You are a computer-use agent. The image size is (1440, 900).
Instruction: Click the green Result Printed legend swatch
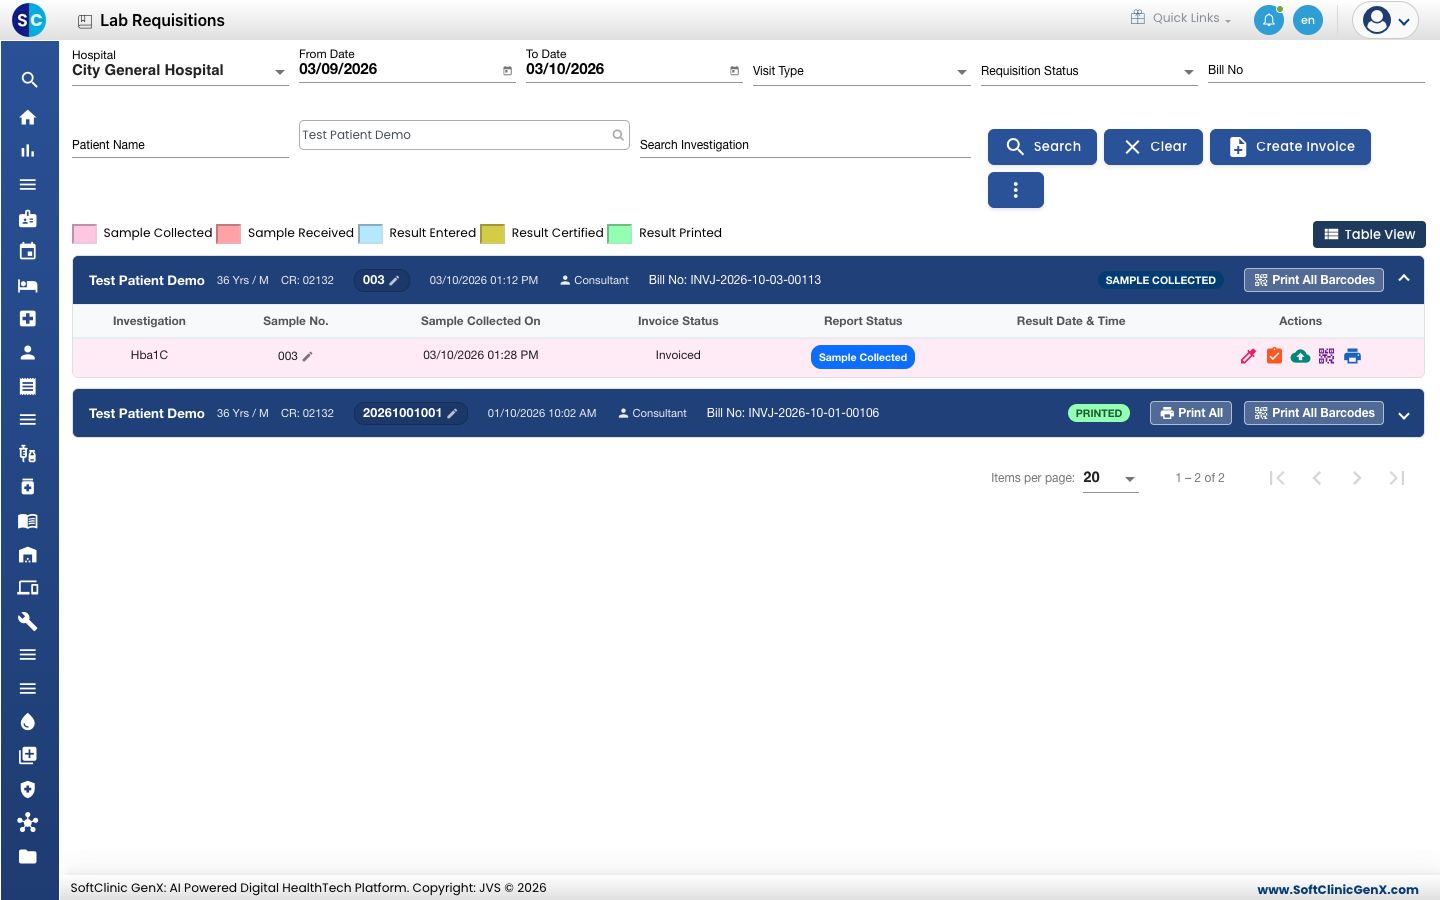(x=620, y=234)
